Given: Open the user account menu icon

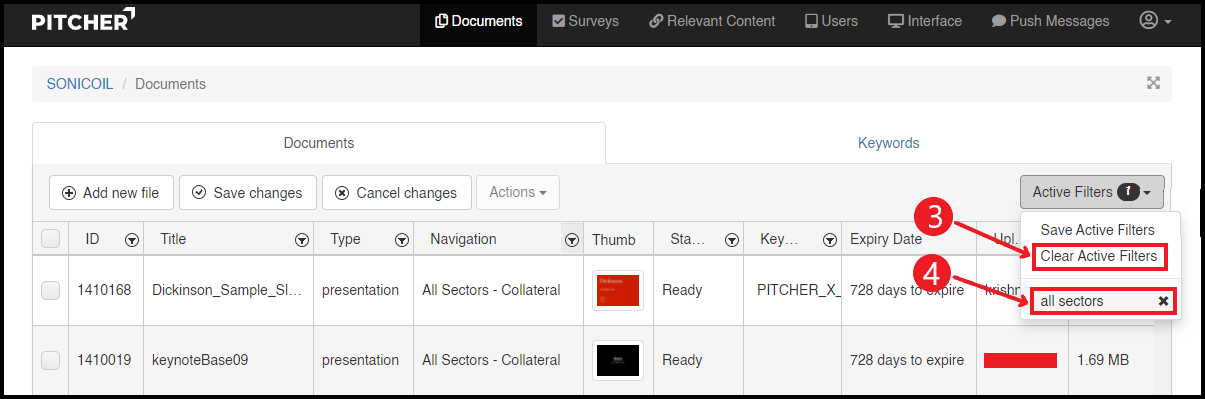Looking at the screenshot, I should (1155, 21).
